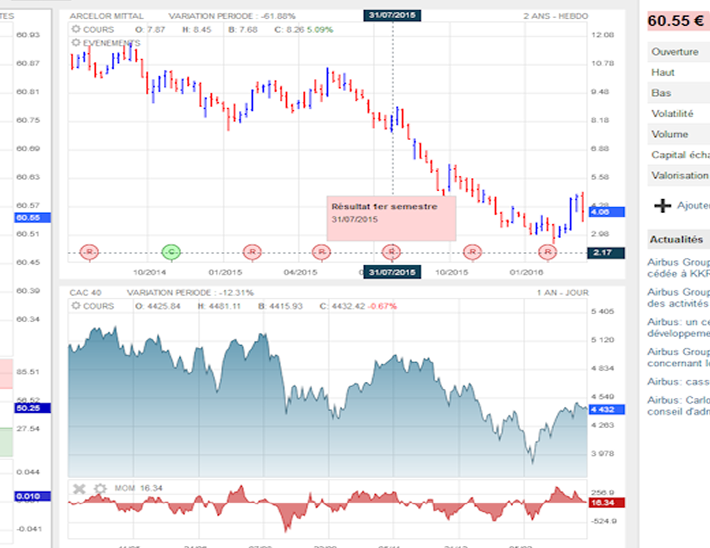Screen dimensions: 710x548
Task: Click the 04/2015 date axis label
Action: [x=300, y=273]
